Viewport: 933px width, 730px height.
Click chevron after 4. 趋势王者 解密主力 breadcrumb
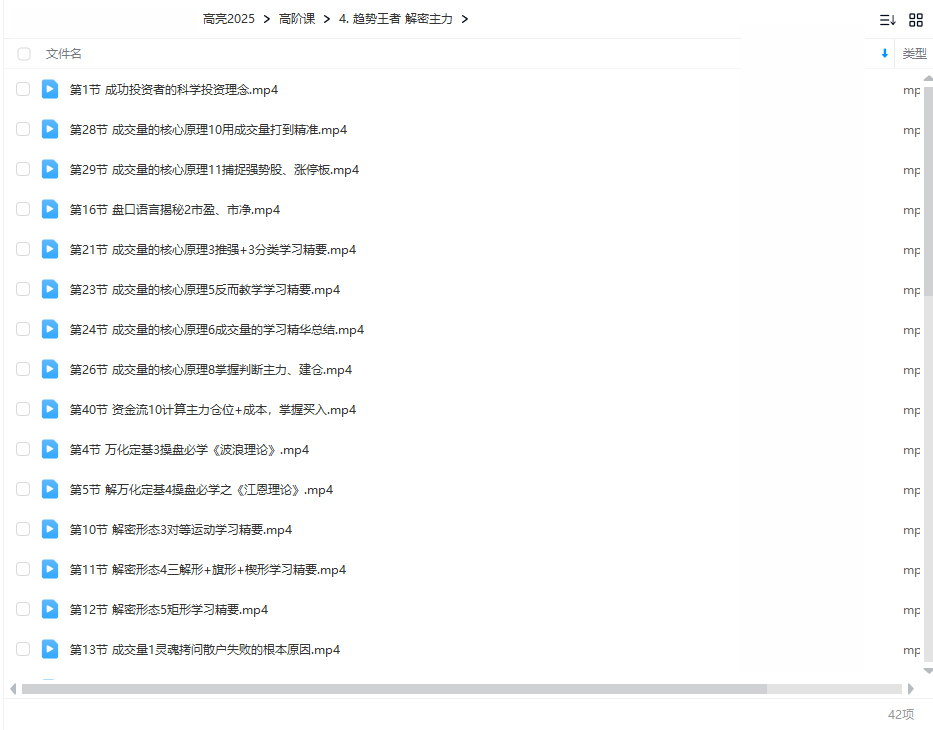pyautogui.click(x=465, y=19)
